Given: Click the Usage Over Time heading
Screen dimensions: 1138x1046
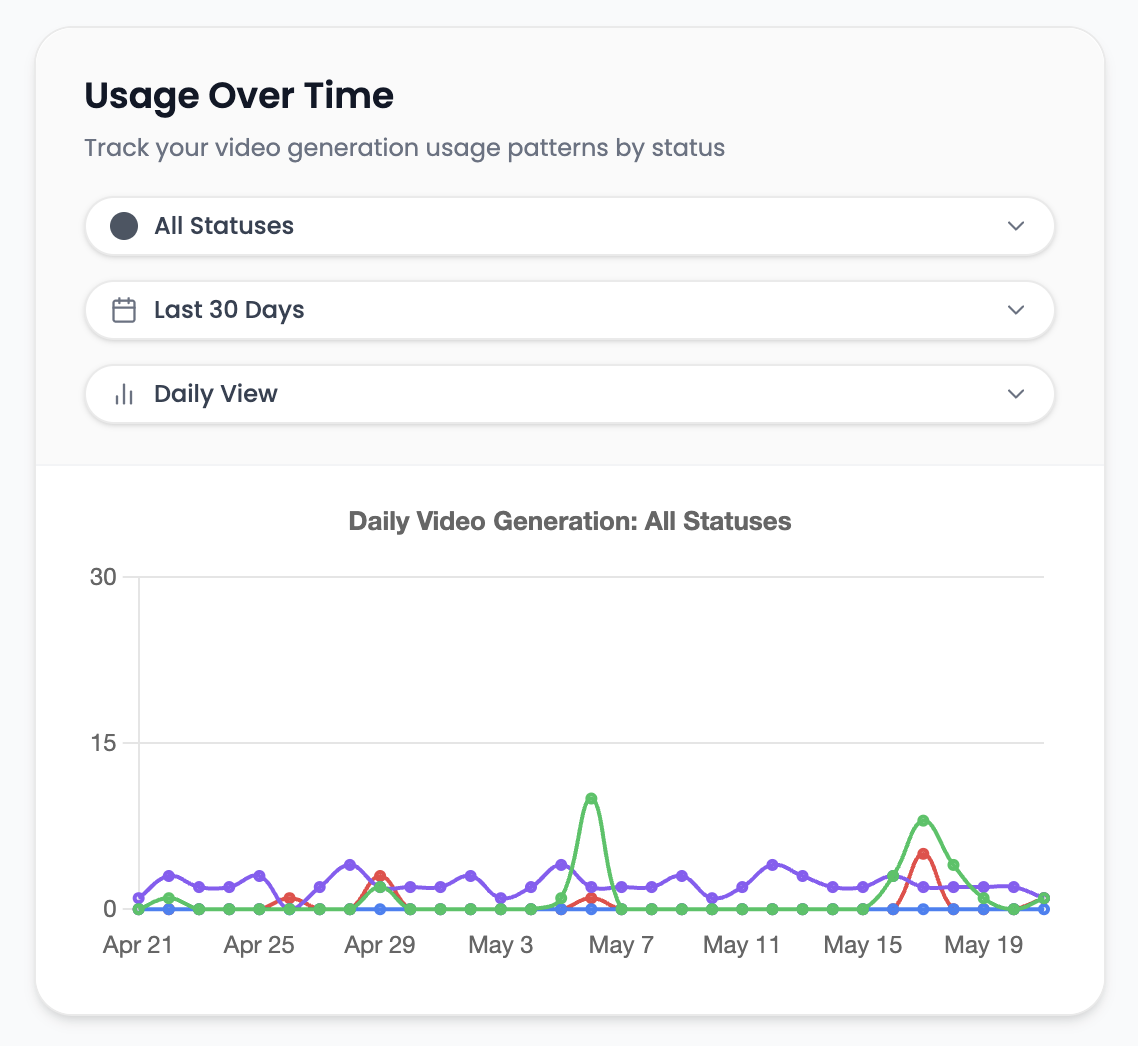Looking at the screenshot, I should click(x=239, y=96).
